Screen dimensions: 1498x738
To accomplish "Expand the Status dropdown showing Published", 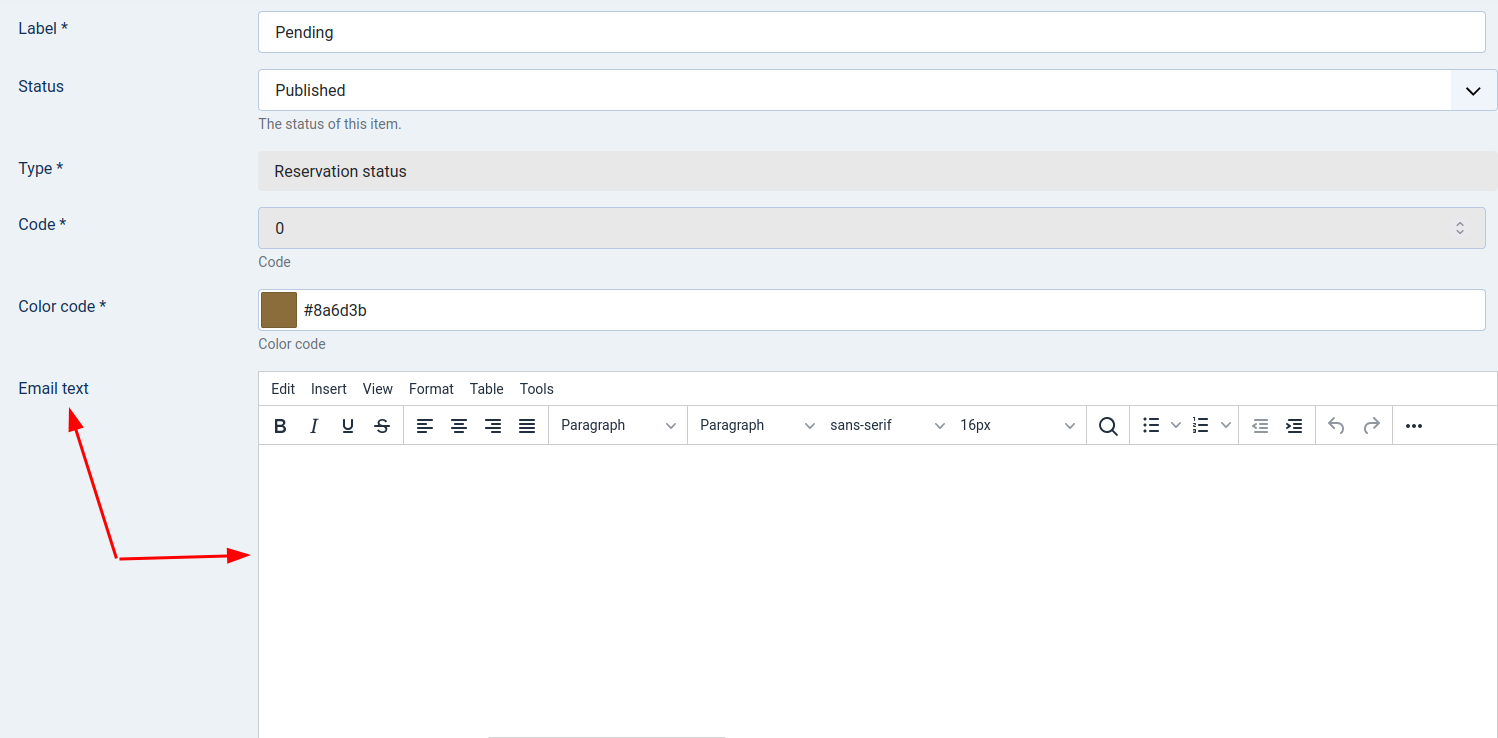I will (1473, 90).
